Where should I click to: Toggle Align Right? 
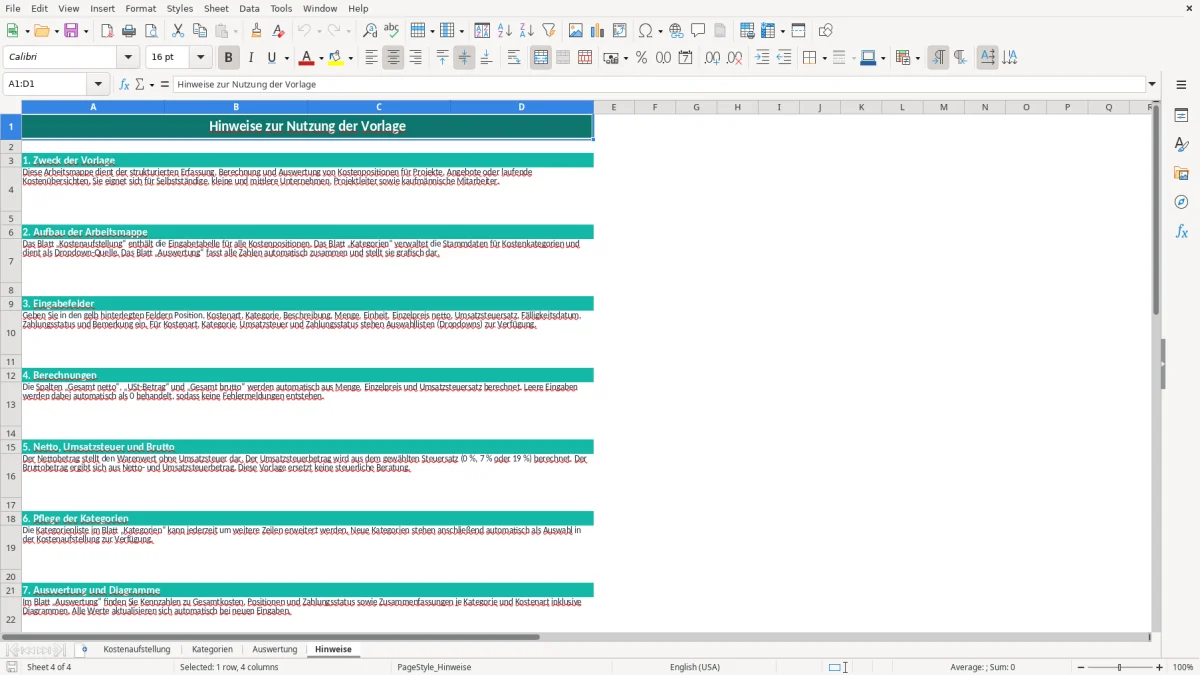pos(416,58)
